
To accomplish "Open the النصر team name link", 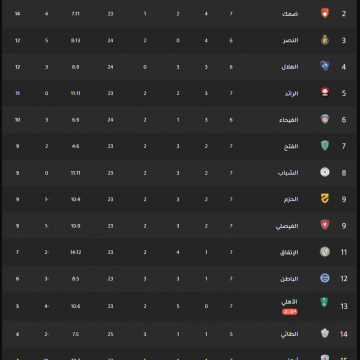I will tap(290, 40).
